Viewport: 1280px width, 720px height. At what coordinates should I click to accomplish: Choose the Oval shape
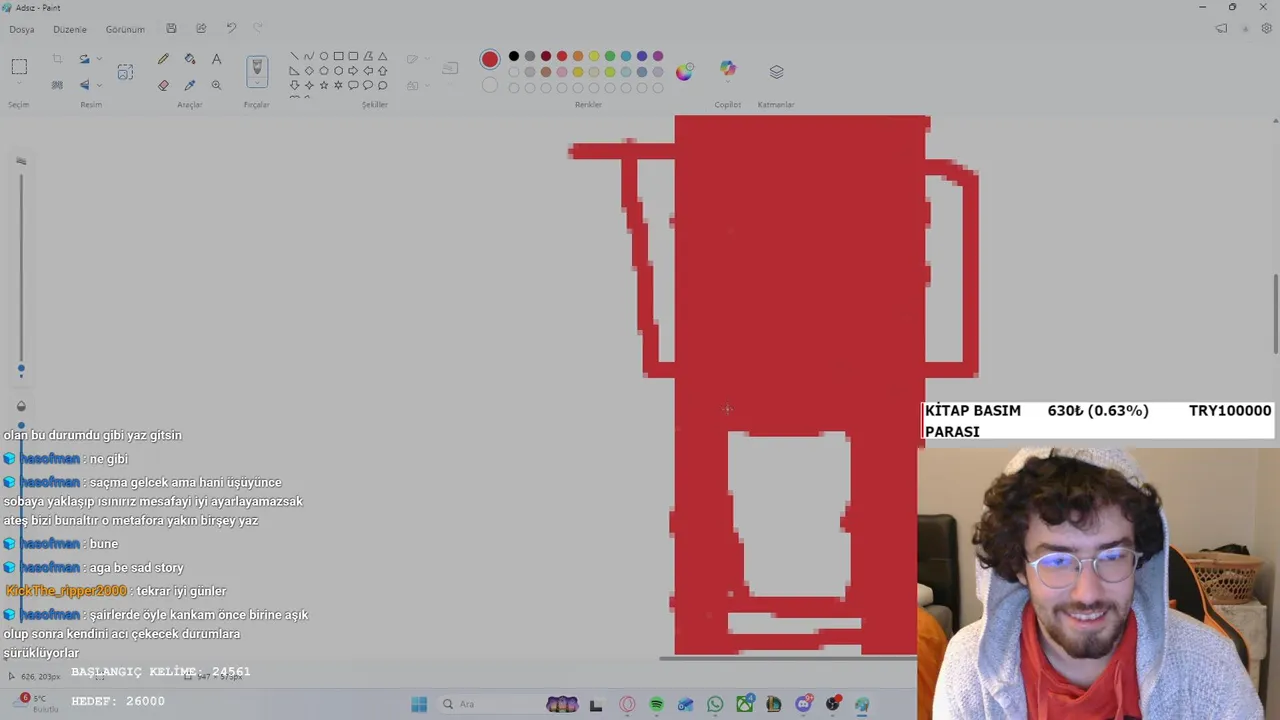(323, 56)
